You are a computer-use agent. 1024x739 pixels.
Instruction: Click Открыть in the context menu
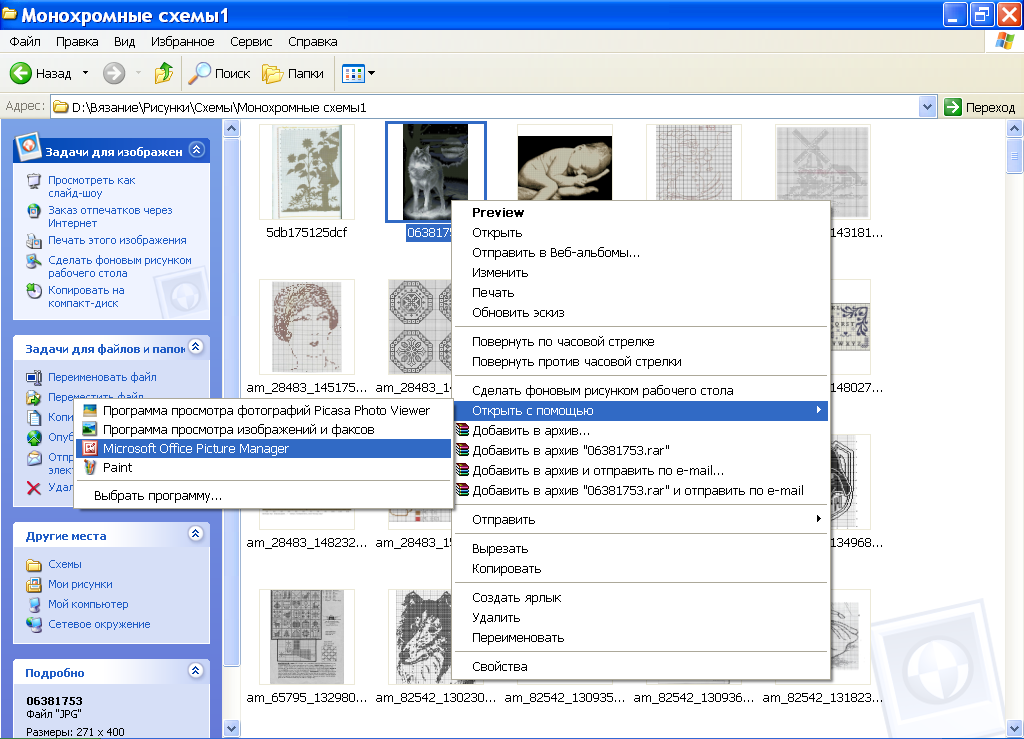click(x=641, y=233)
